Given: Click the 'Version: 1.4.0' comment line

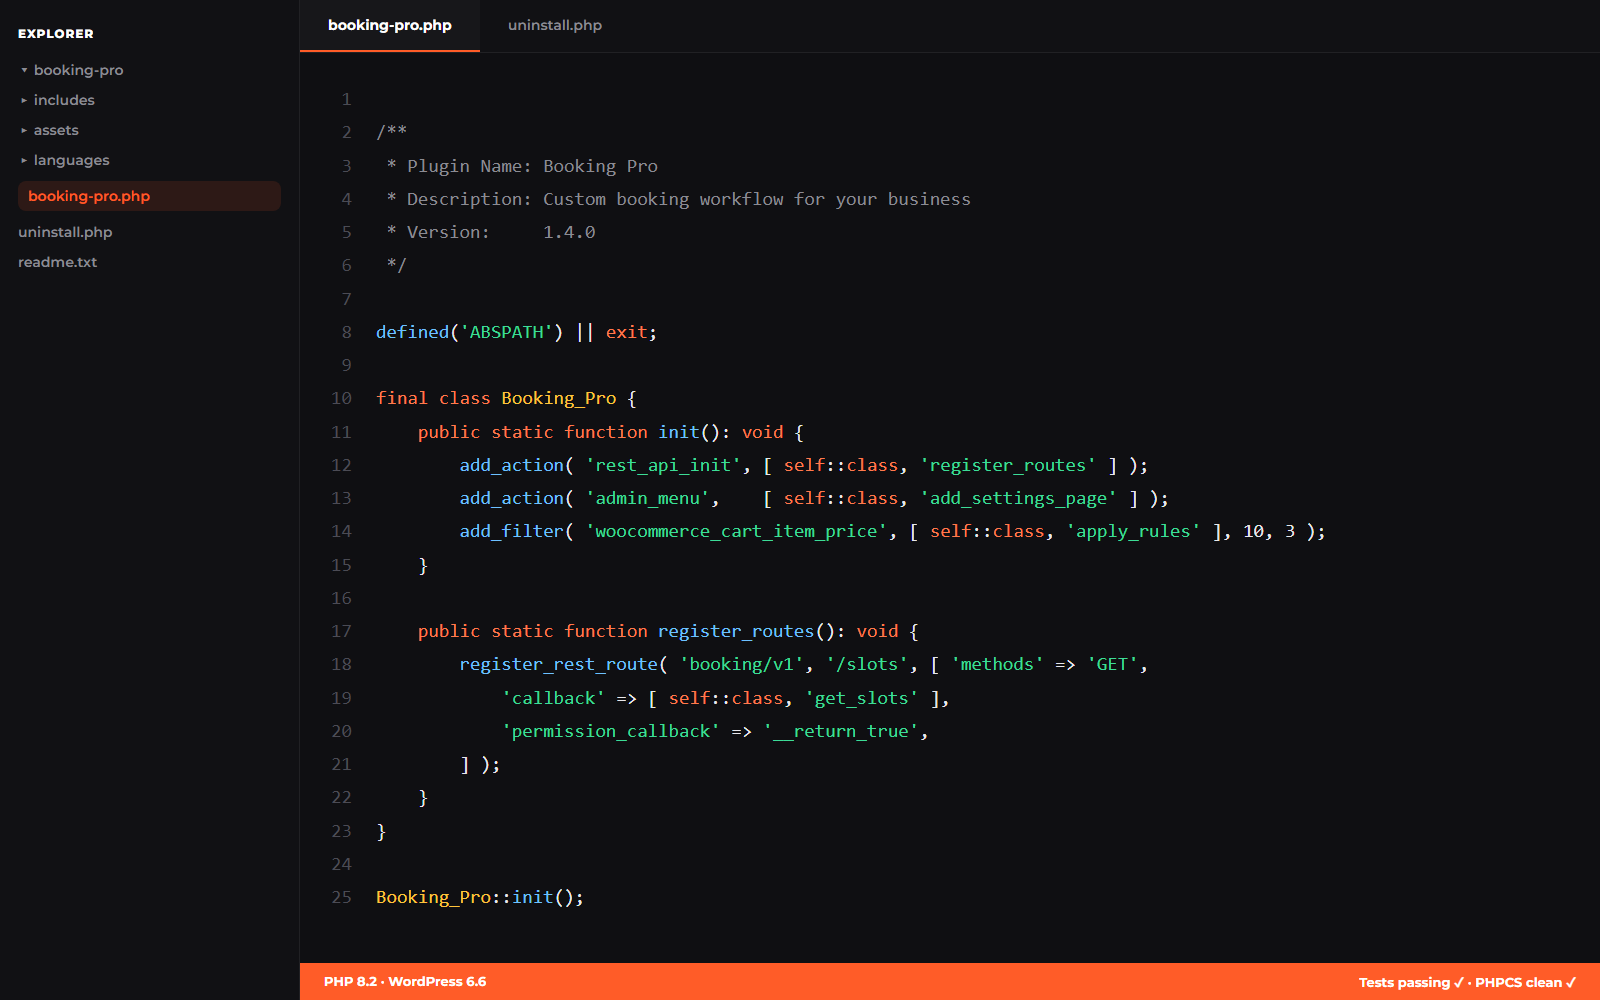Looking at the screenshot, I should 491,232.
